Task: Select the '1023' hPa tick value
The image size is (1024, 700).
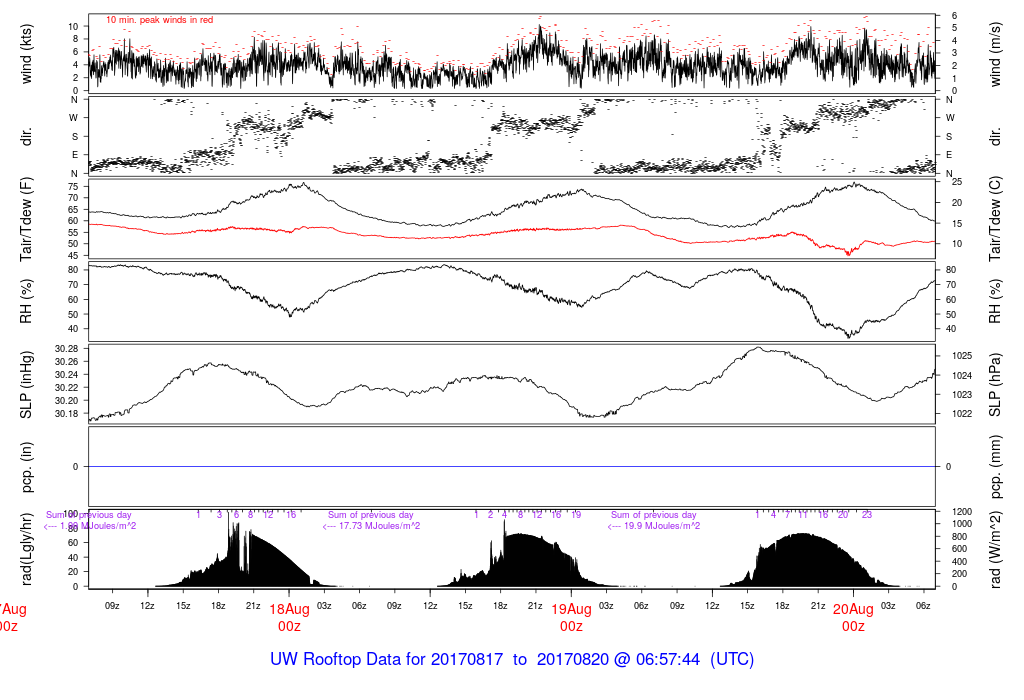Action: (962, 394)
